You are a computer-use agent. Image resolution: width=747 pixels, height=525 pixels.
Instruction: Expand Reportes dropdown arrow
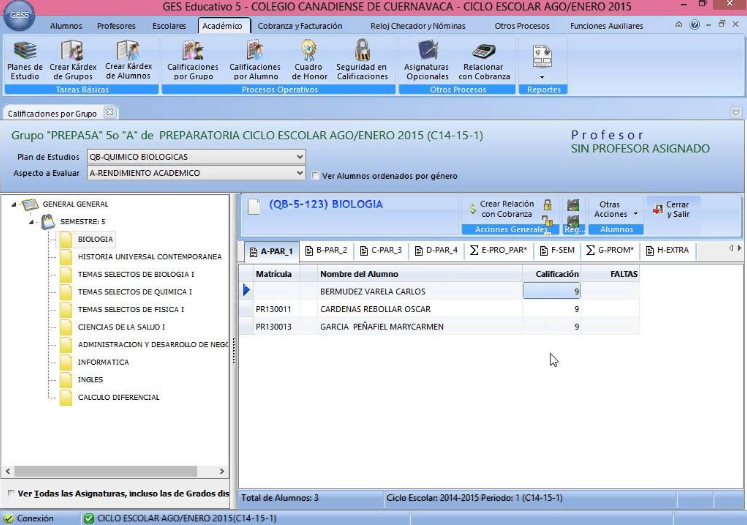tap(542, 77)
